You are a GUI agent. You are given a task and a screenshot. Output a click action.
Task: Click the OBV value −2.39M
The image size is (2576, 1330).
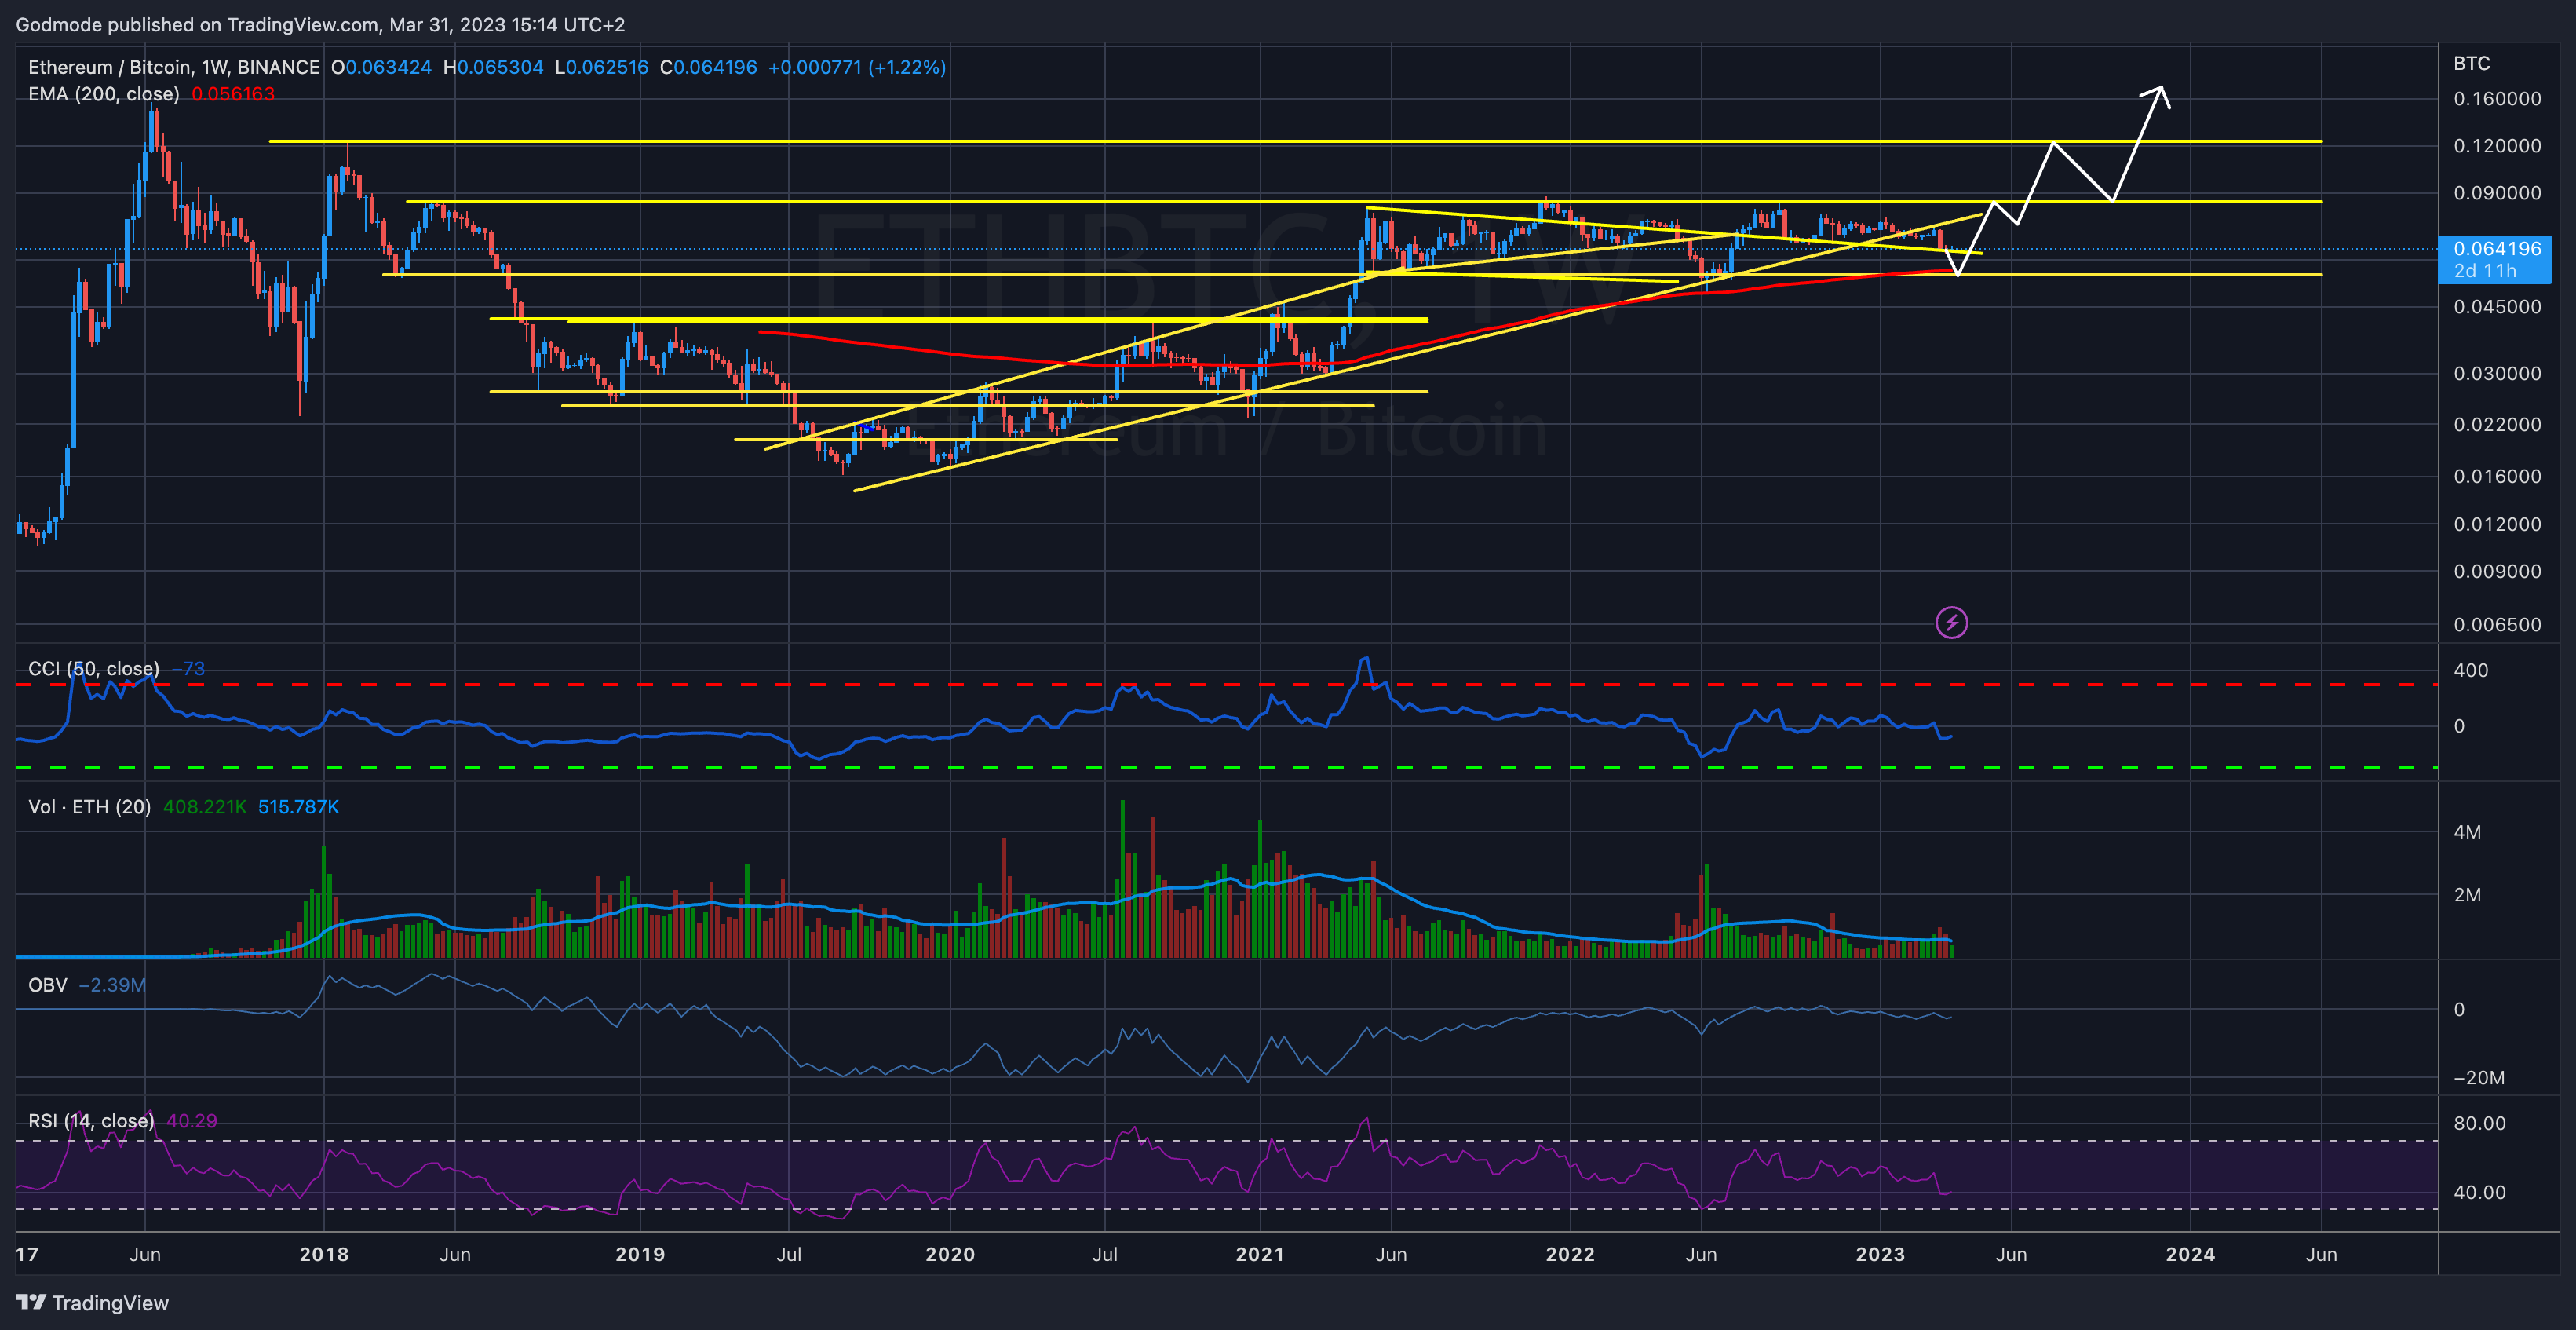click(x=112, y=985)
